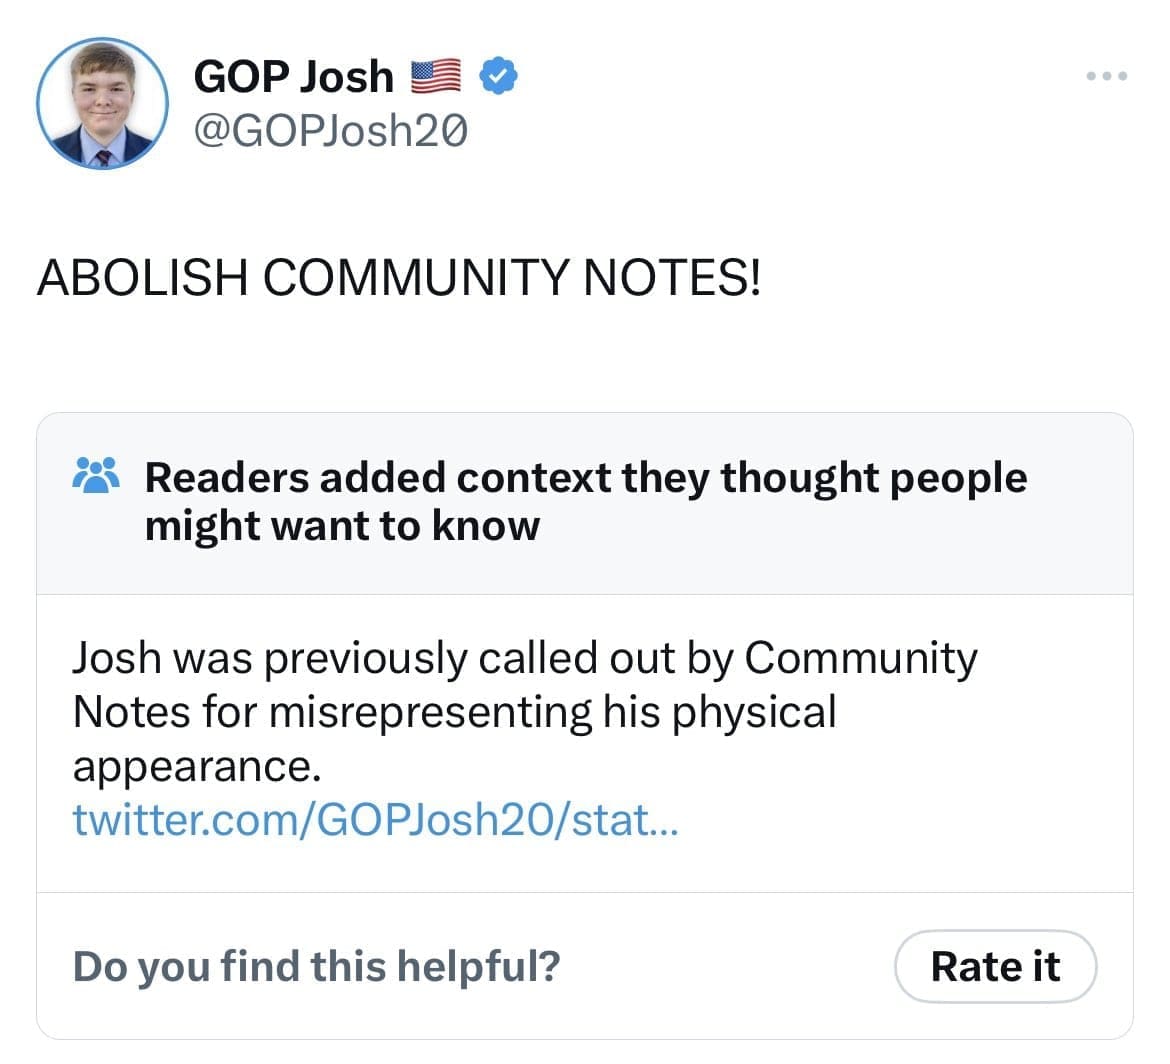Image resolution: width=1170 pixels, height=1064 pixels.
Task: Click the word "people" in the note header
Action: pyautogui.click(x=957, y=478)
